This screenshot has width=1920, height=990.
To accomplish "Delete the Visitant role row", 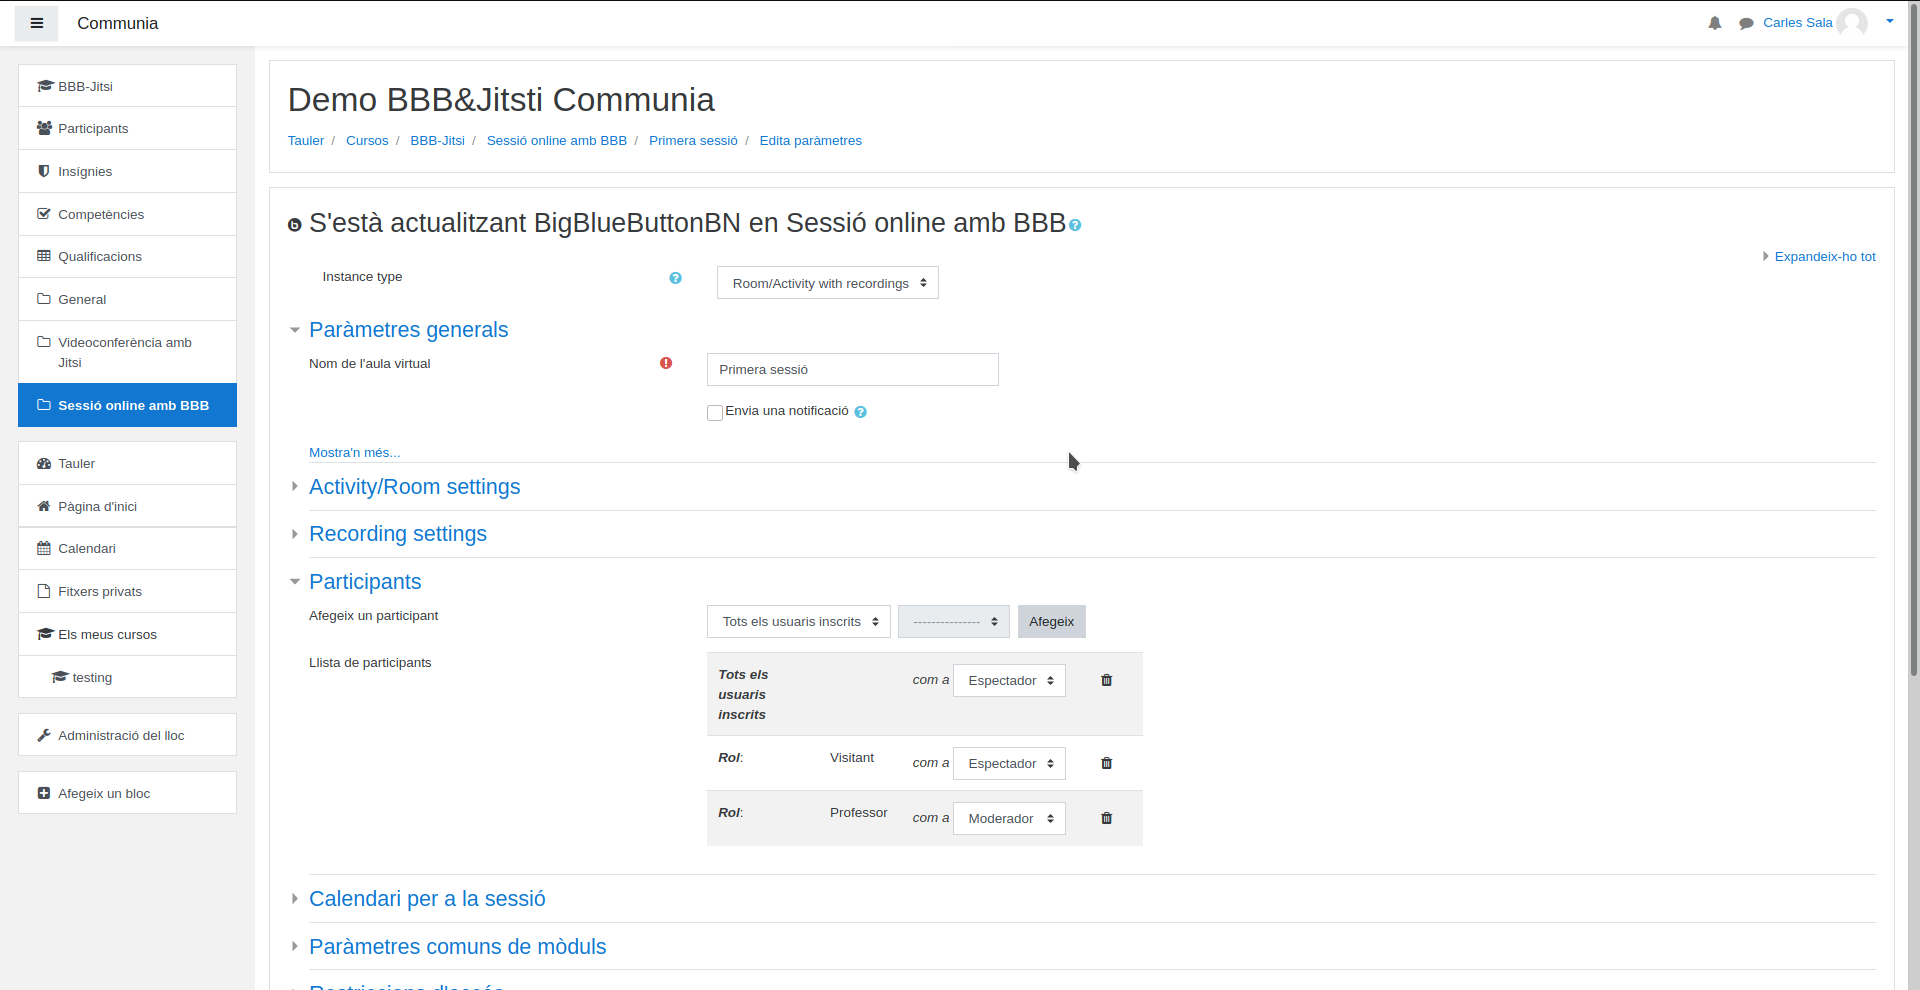I will click(x=1106, y=763).
